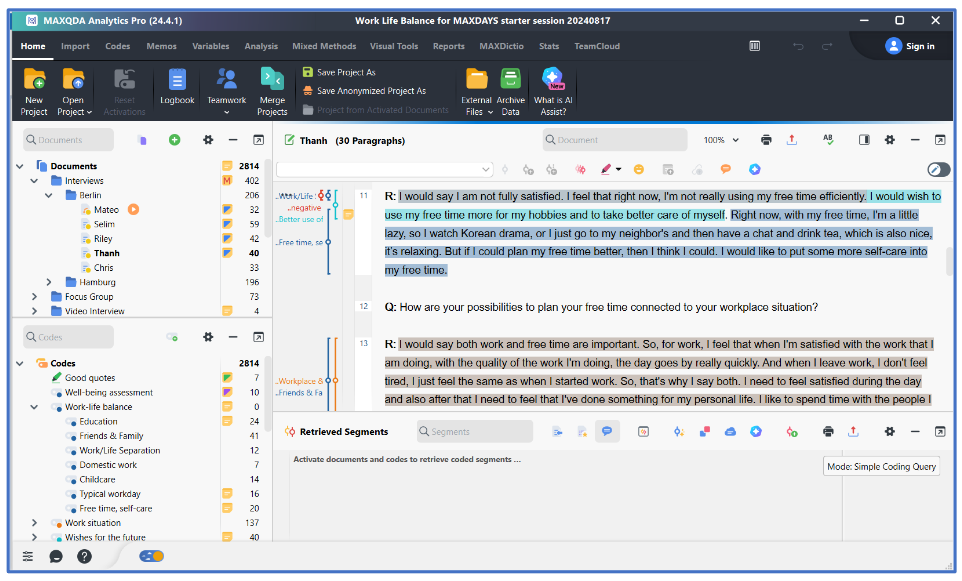Open Teamwork options

226,92
